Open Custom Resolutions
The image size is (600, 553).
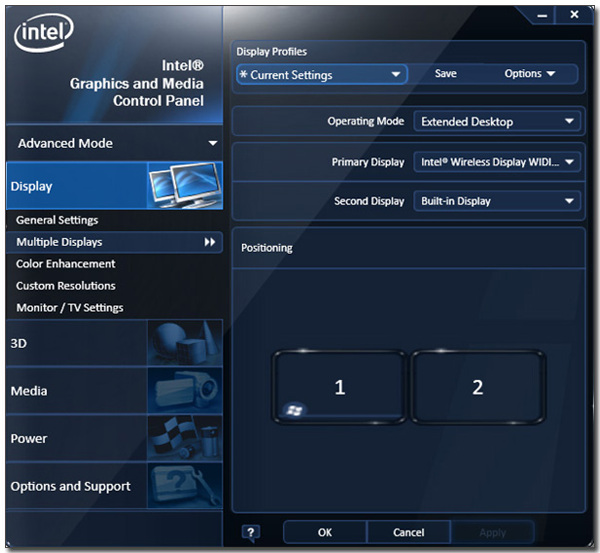coord(65,286)
